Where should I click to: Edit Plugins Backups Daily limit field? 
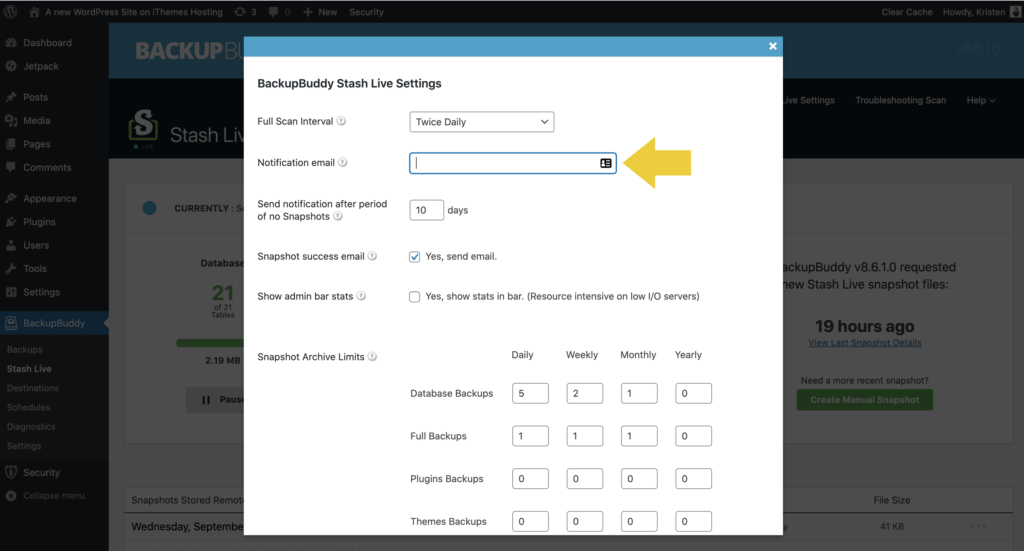pos(530,479)
